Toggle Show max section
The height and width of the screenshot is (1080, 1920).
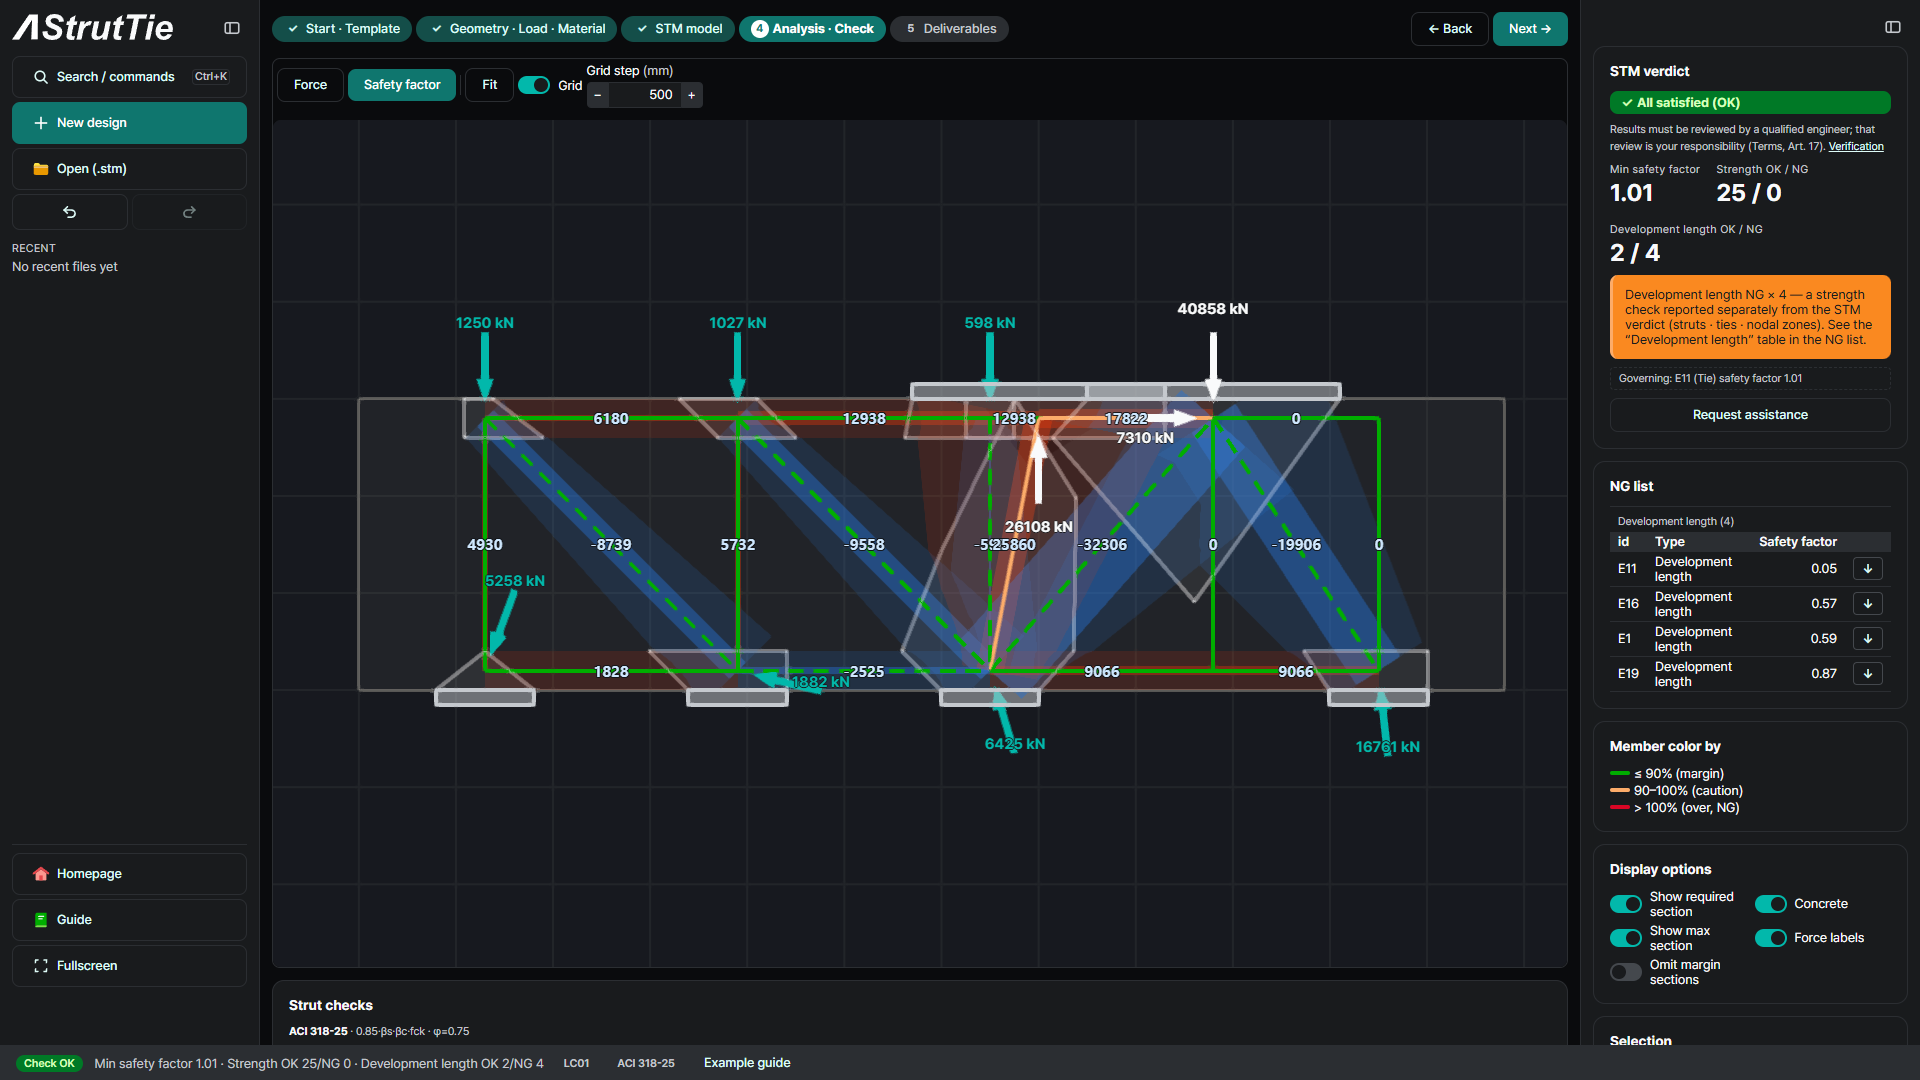1625,938
